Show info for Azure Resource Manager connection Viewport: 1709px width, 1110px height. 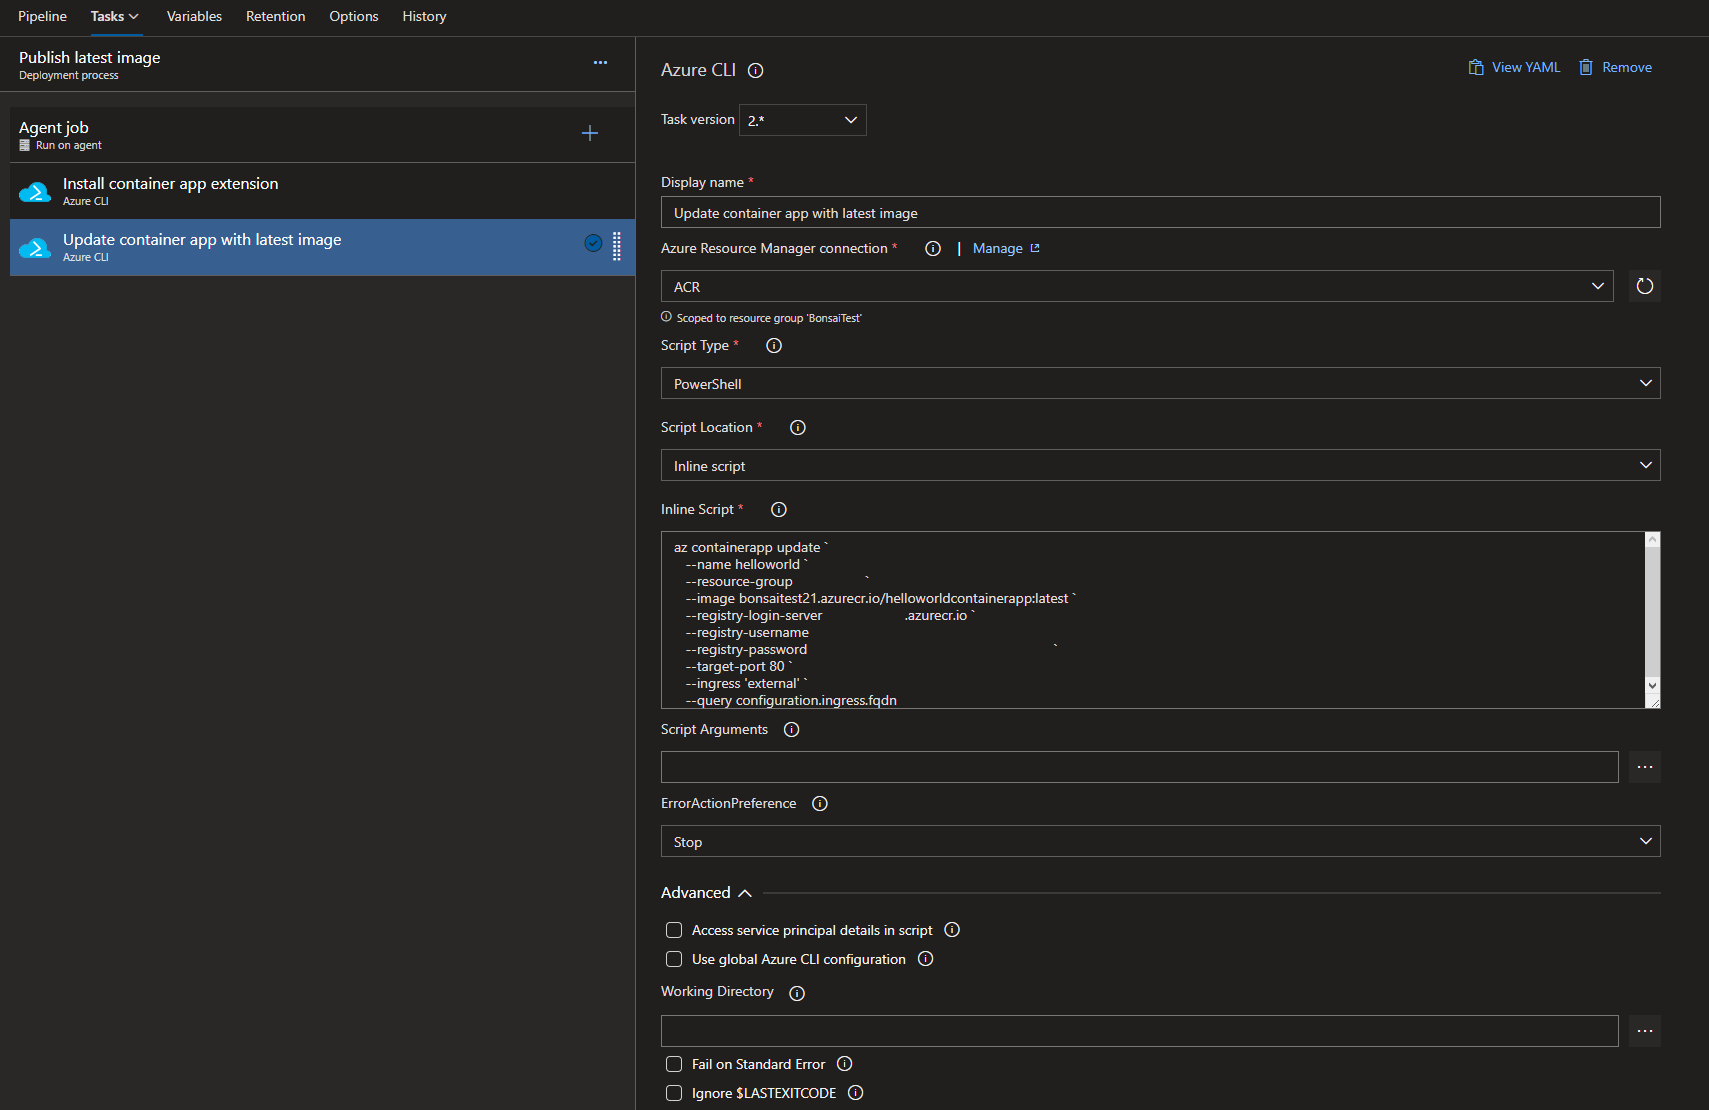point(933,248)
